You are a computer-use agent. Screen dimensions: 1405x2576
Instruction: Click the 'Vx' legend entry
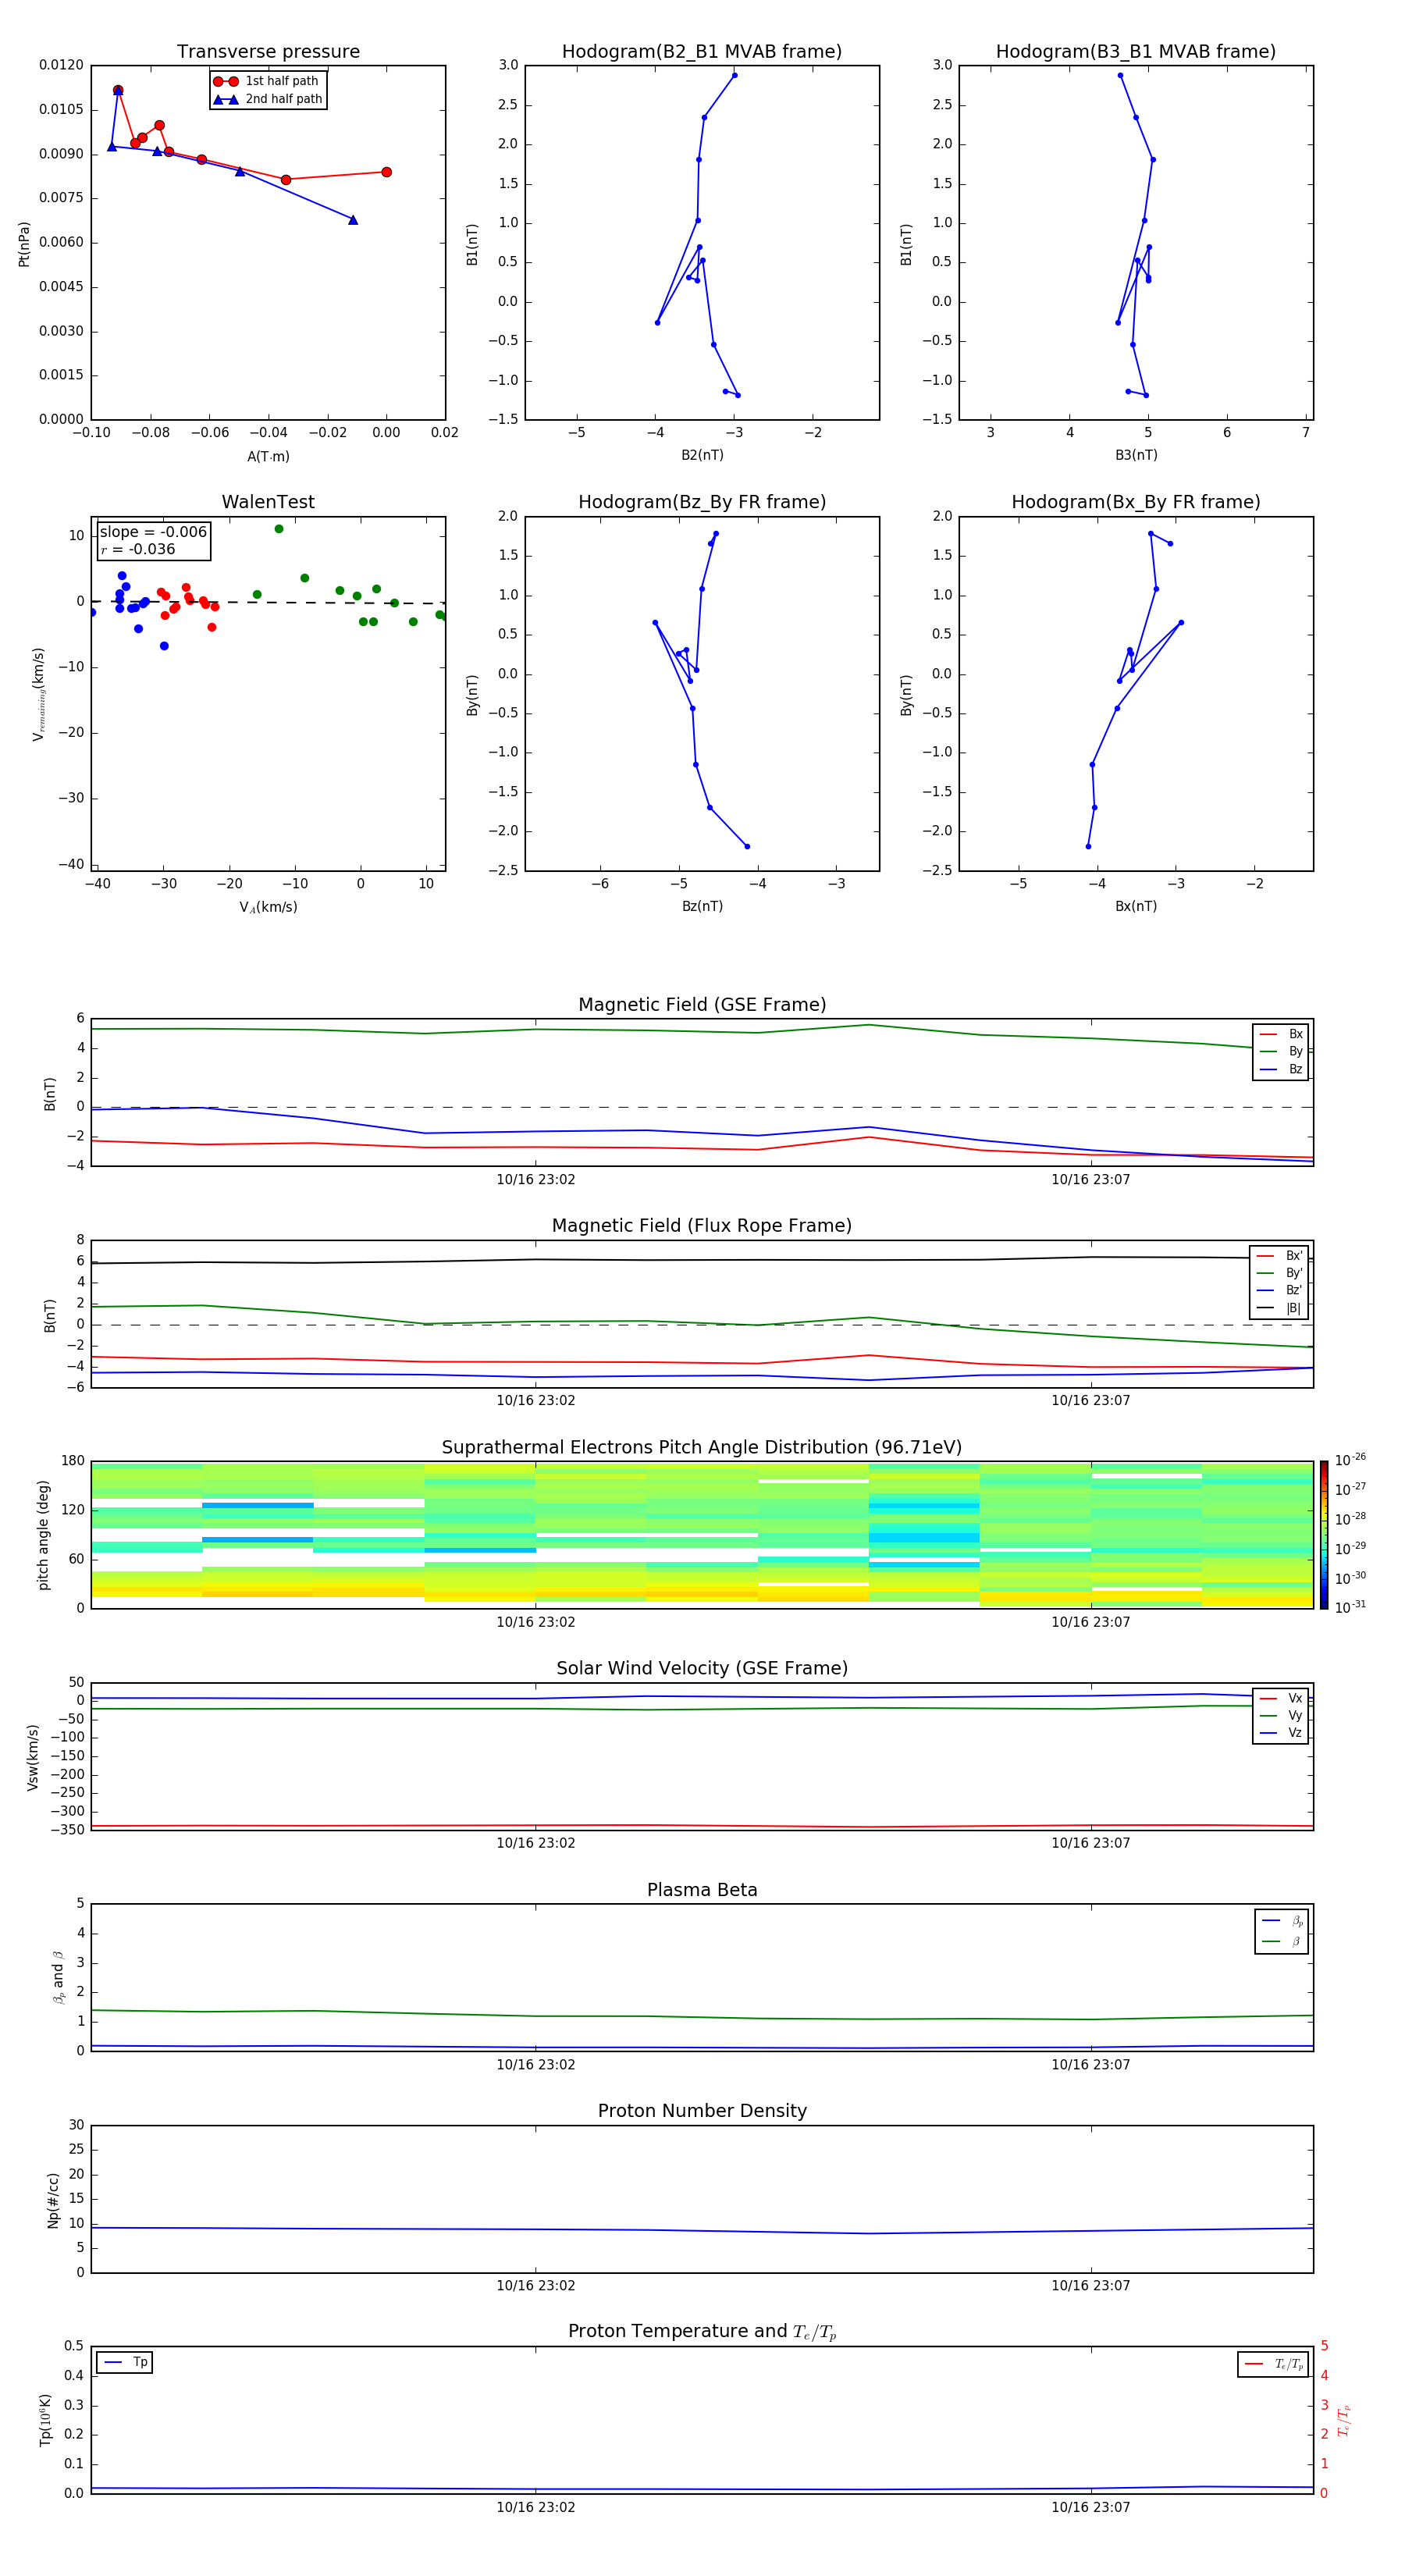[1281, 1698]
